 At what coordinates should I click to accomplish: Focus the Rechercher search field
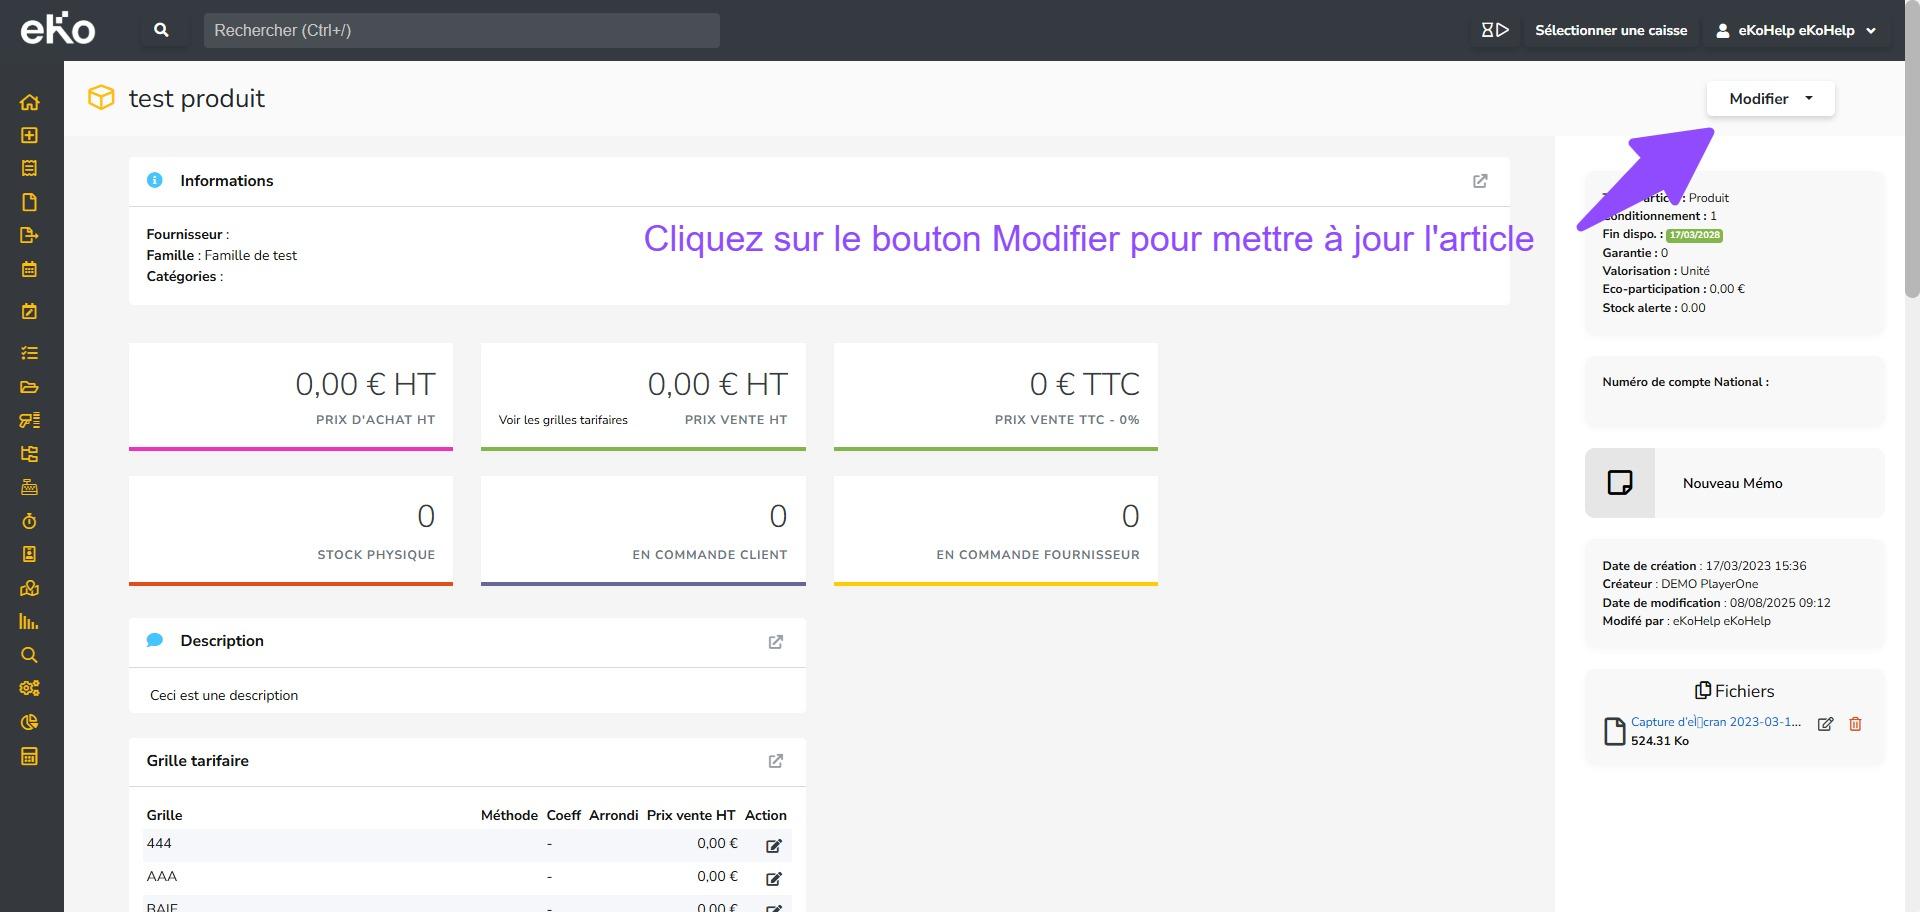pyautogui.click(x=461, y=30)
